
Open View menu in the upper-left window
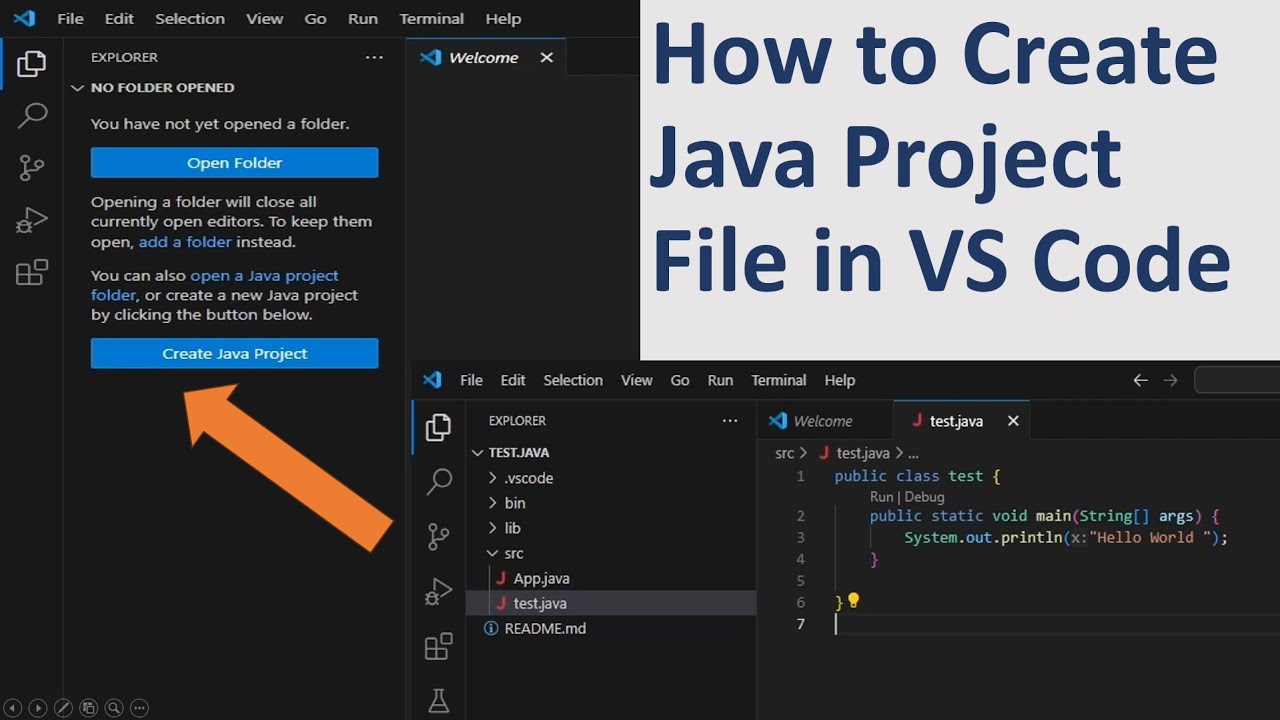pyautogui.click(x=265, y=18)
